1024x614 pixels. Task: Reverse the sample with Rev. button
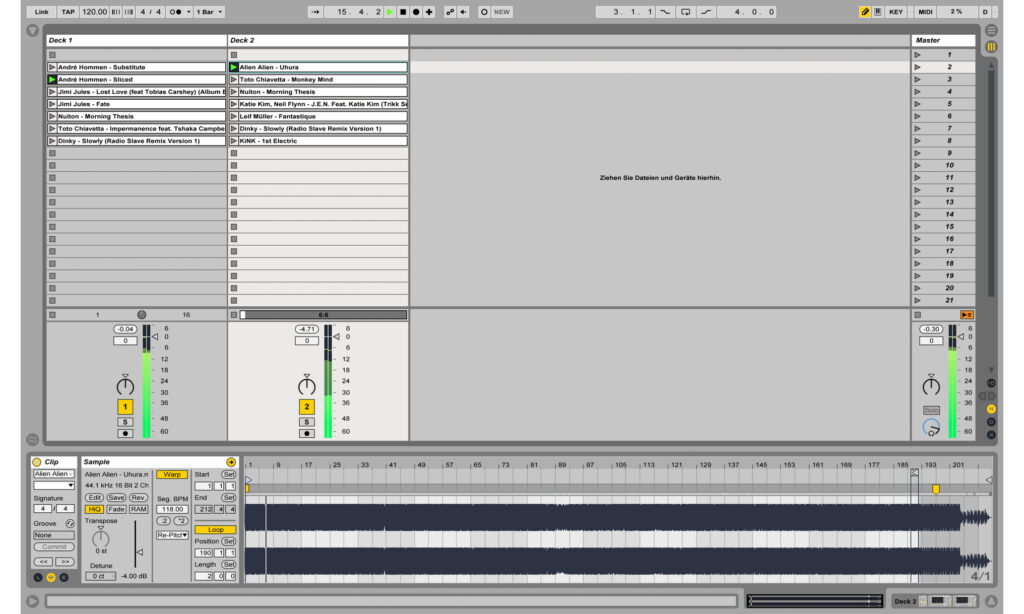[138, 498]
